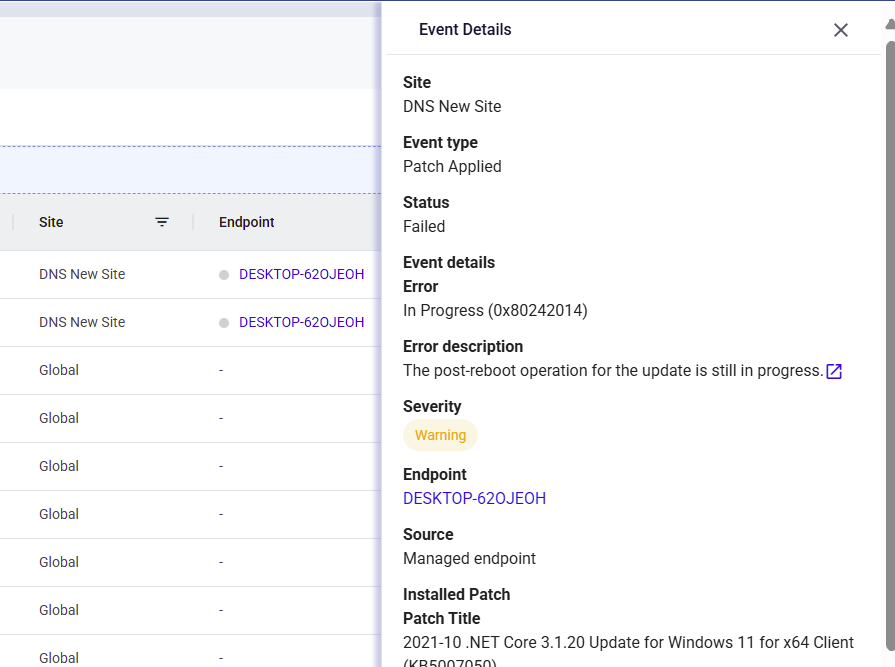Select the first DNS New Site row
Image resolution: width=895 pixels, height=667 pixels.
point(191,274)
